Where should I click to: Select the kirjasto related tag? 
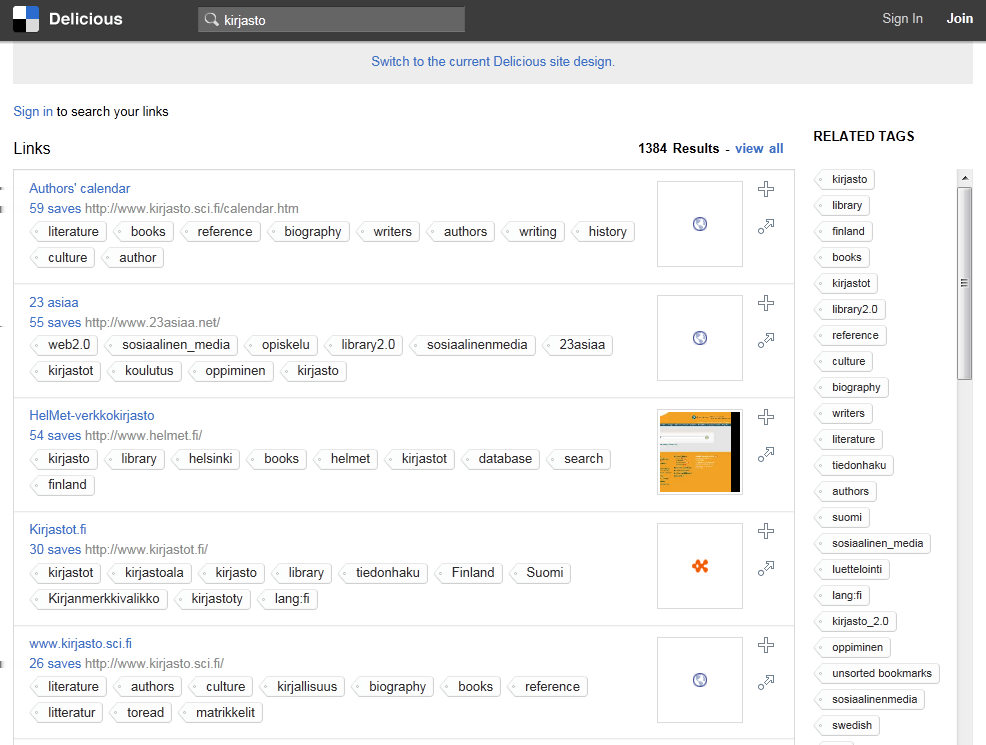point(845,179)
